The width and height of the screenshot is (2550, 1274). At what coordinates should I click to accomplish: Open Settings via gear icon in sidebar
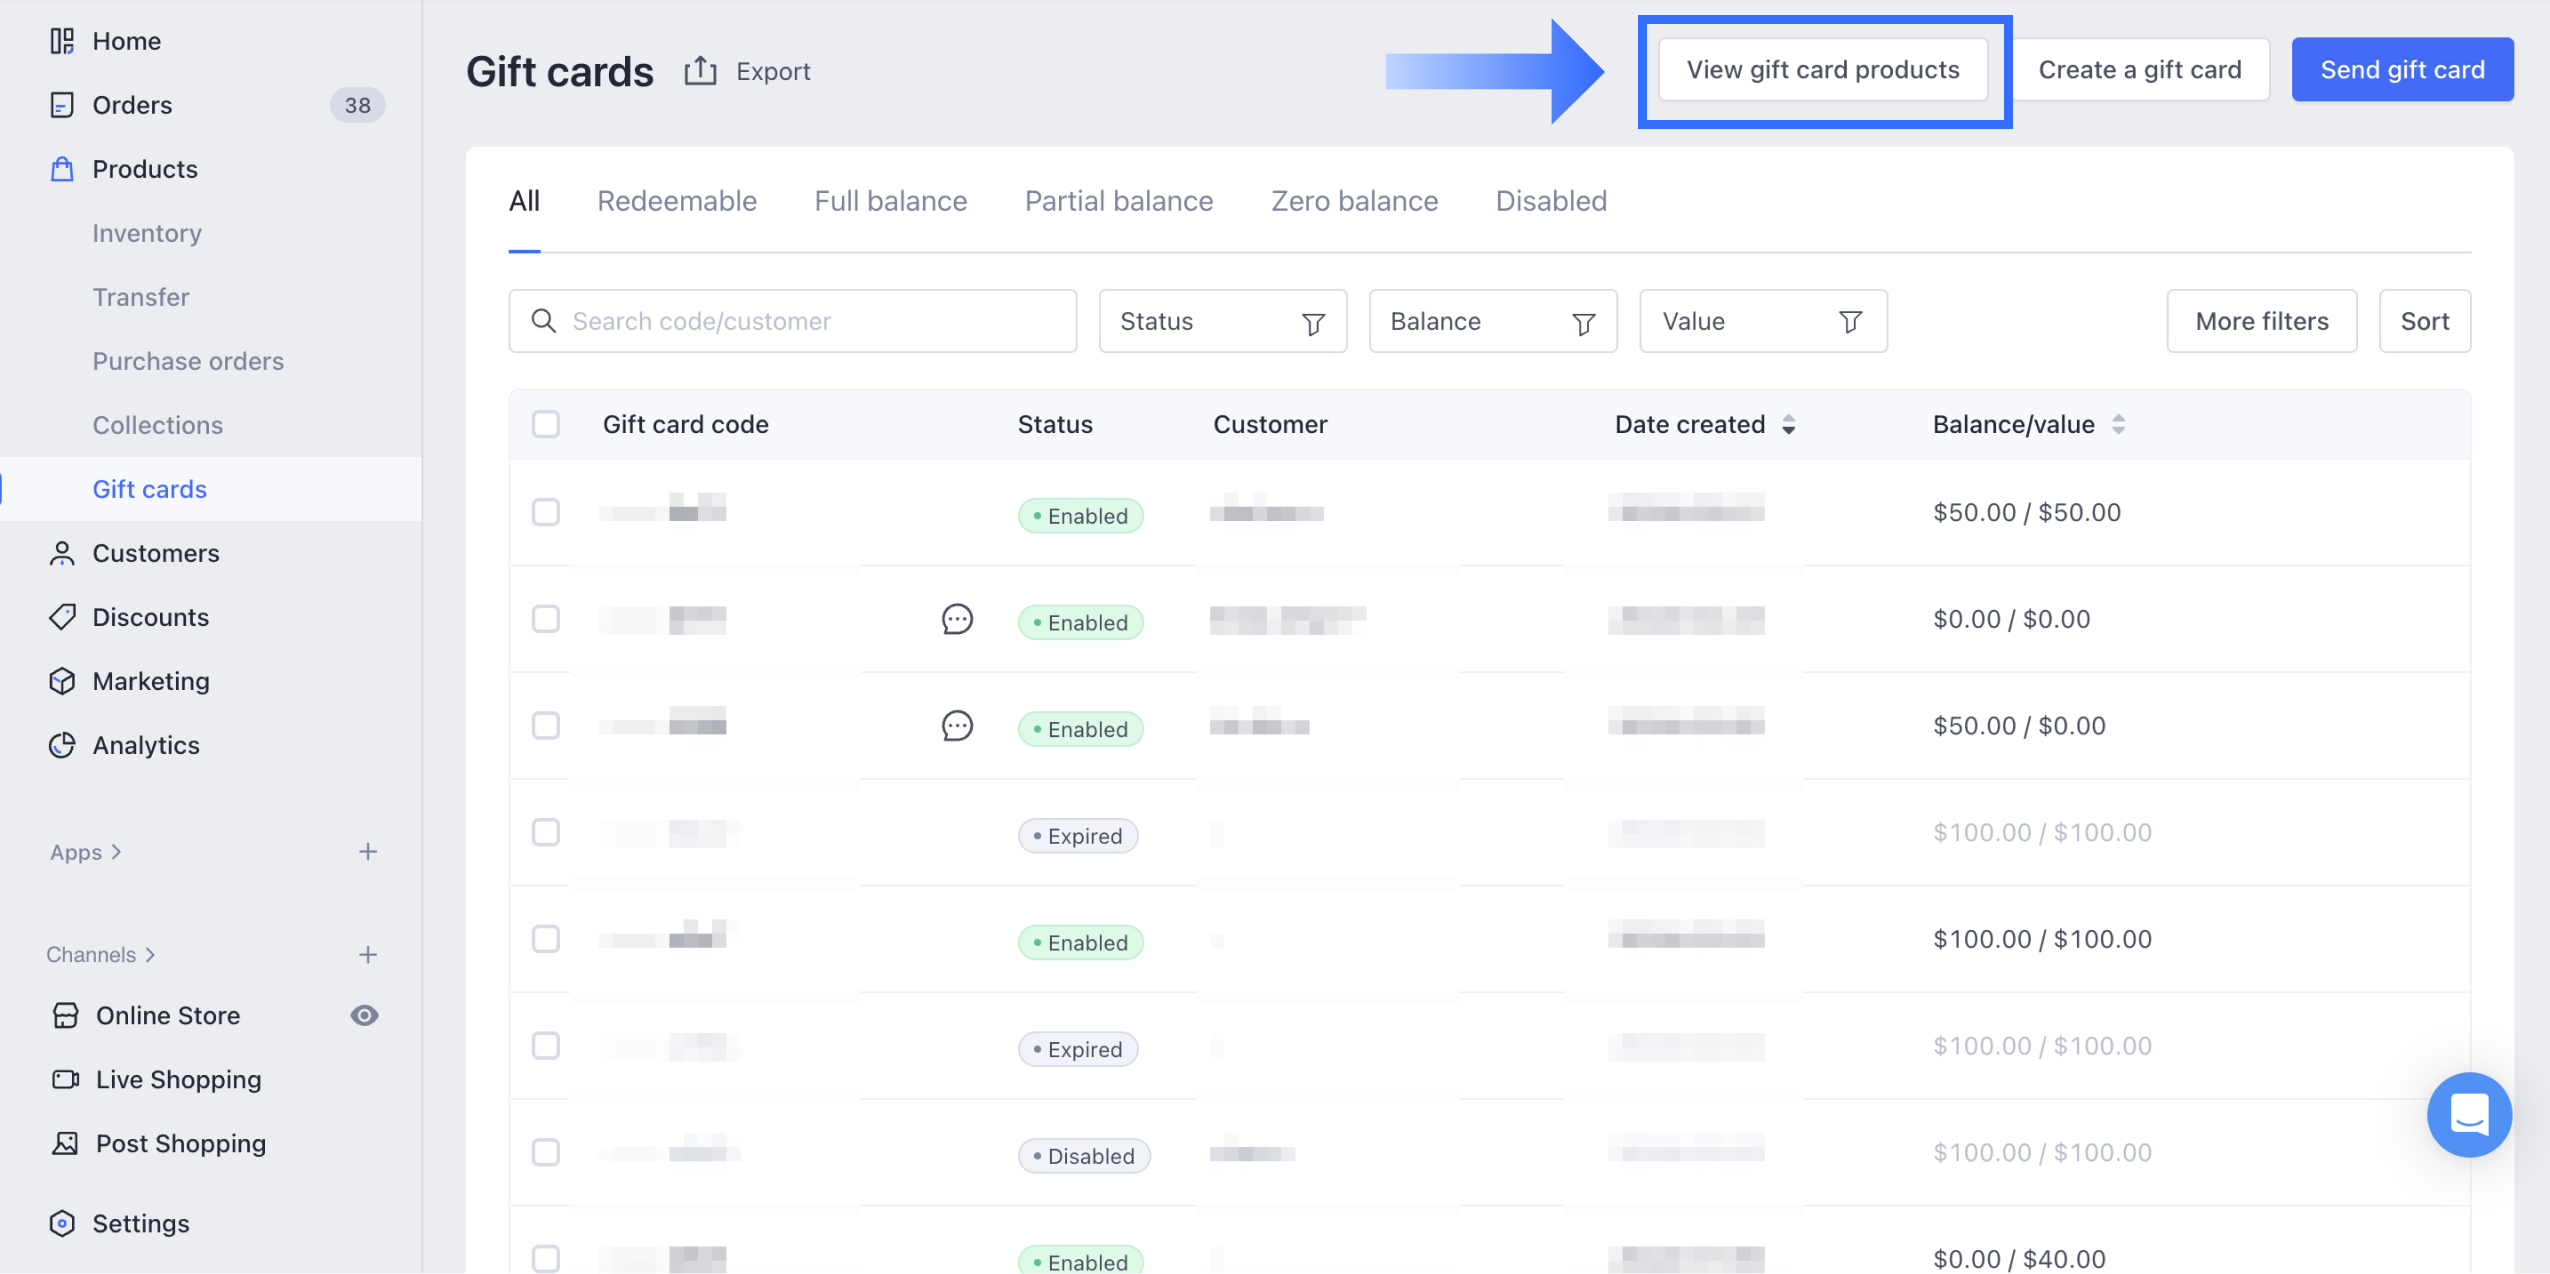click(62, 1223)
